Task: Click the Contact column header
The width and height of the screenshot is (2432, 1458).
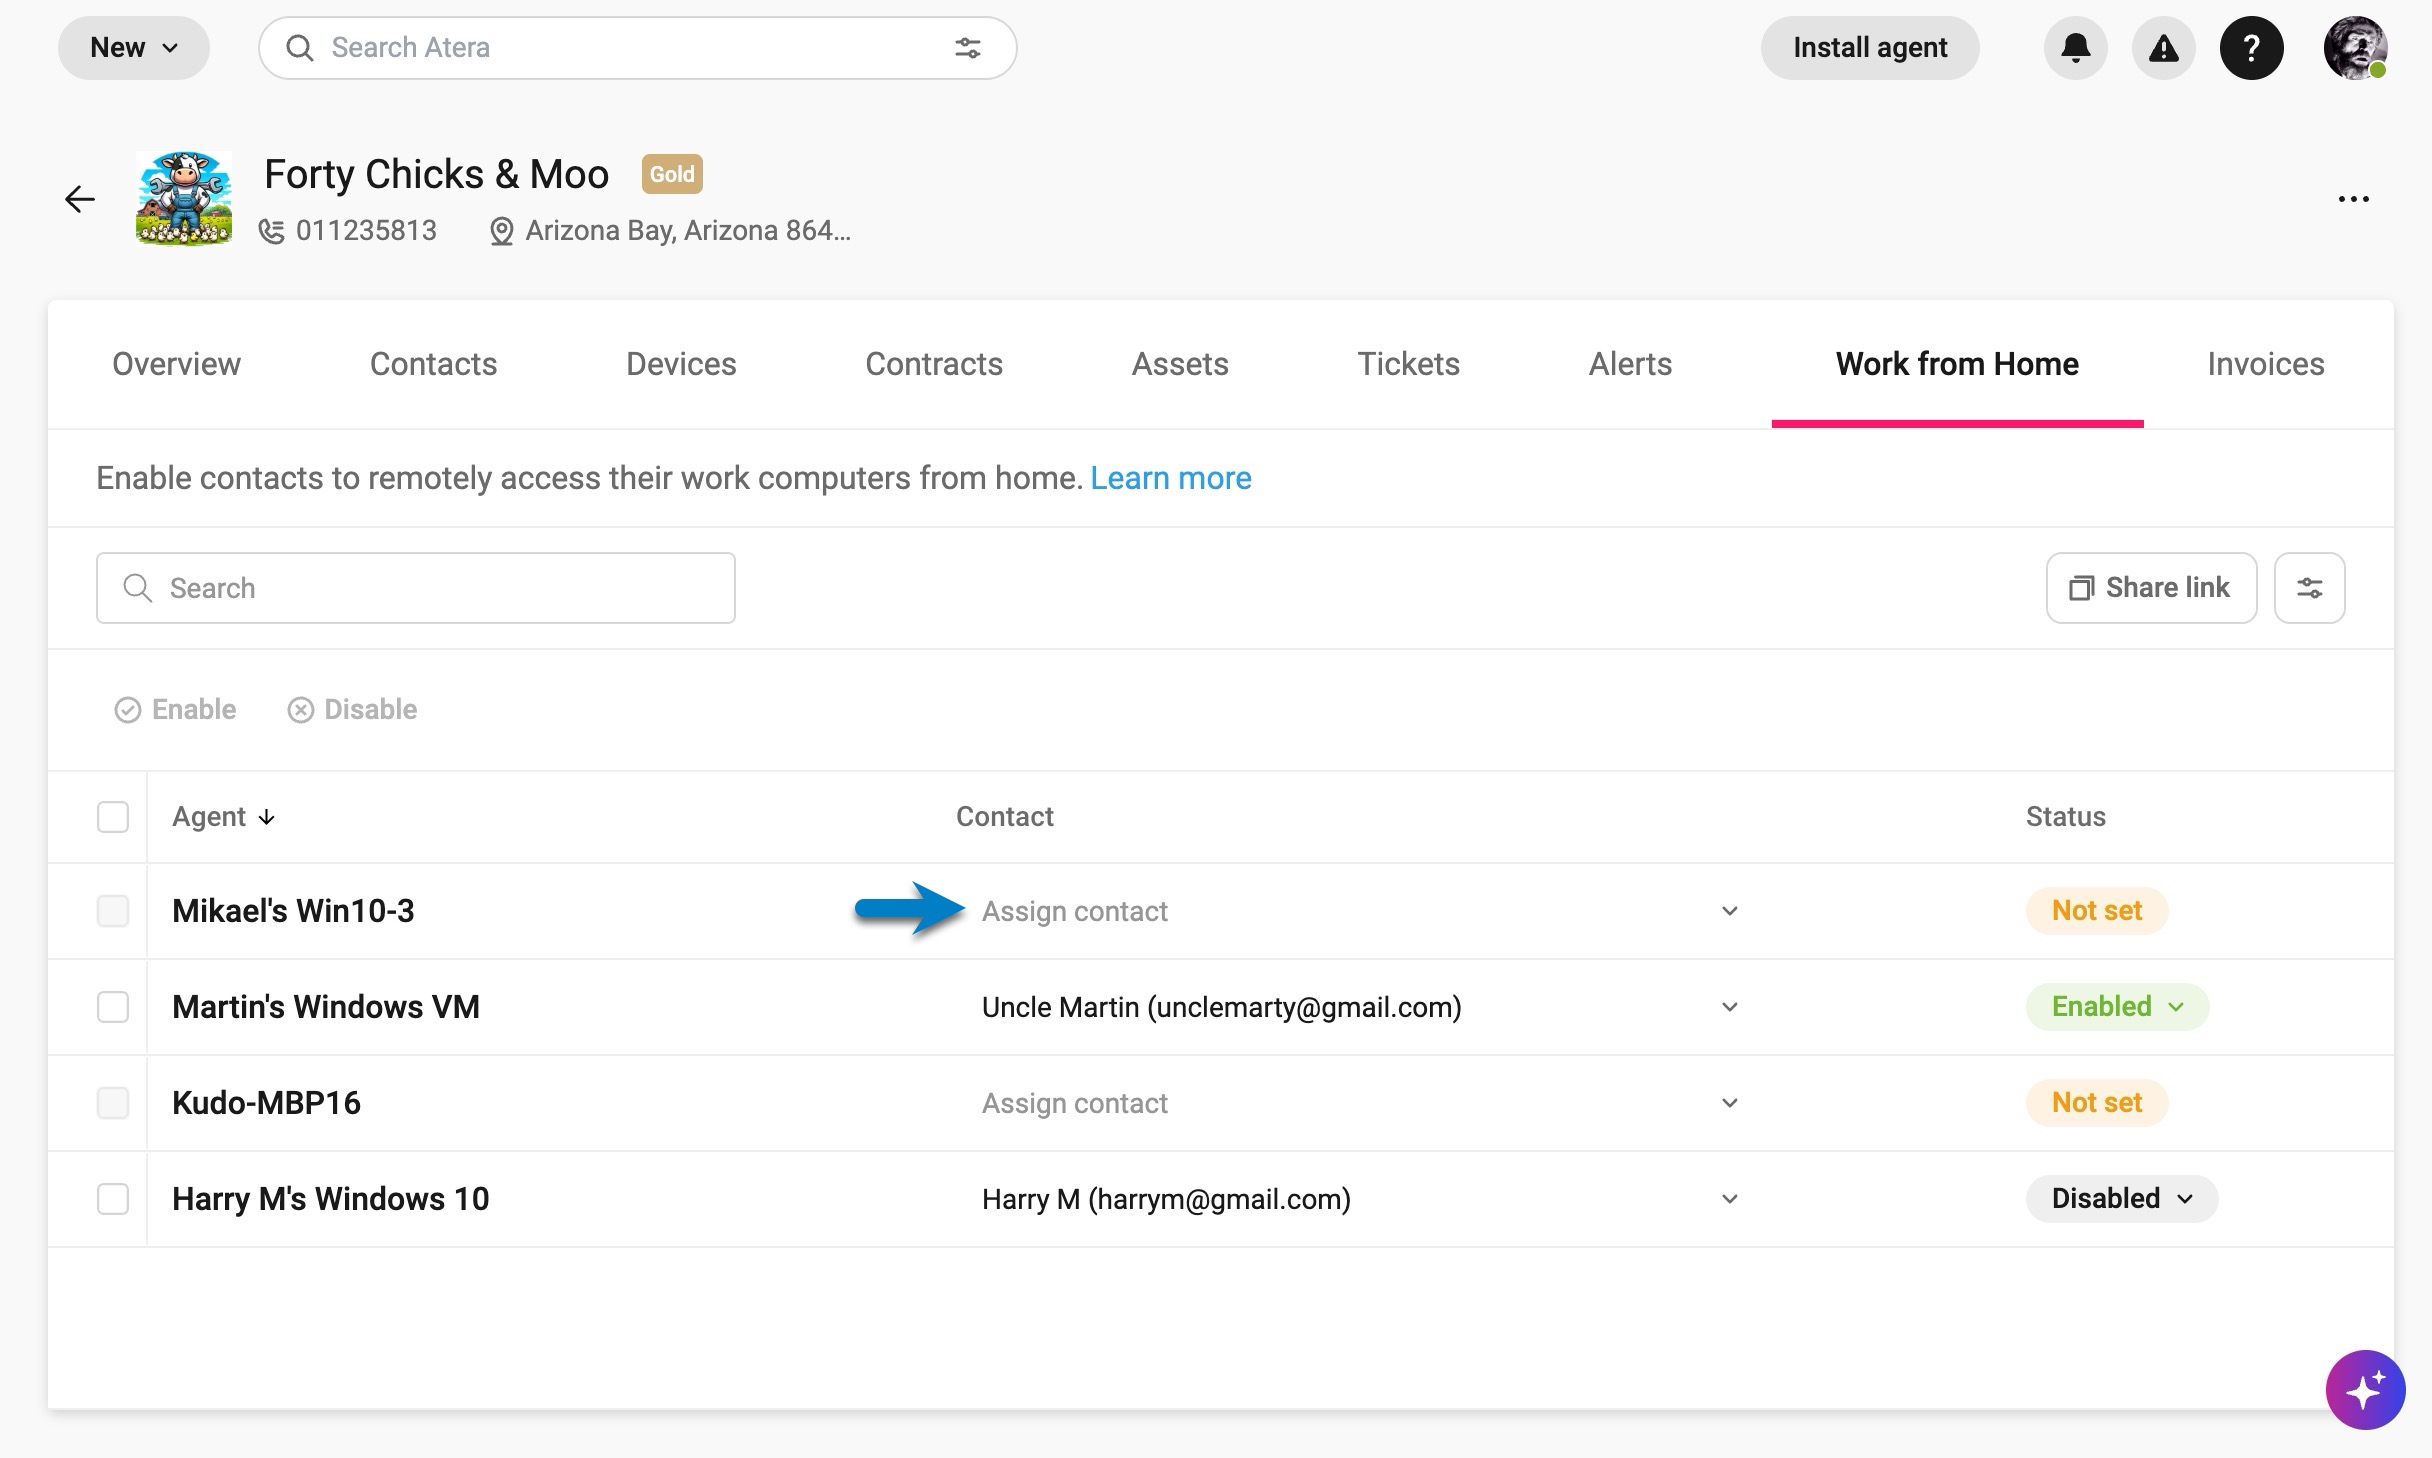Action: [1005, 817]
